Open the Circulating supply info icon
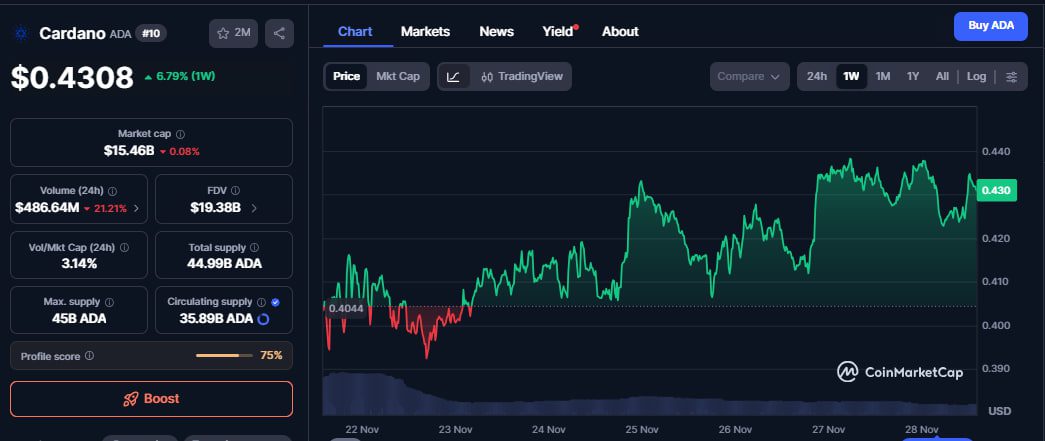 [x=261, y=302]
